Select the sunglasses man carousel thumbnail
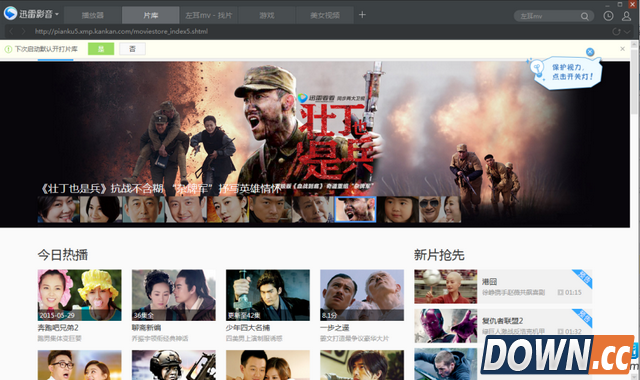Image resolution: width=640 pixels, height=380 pixels. point(440,209)
